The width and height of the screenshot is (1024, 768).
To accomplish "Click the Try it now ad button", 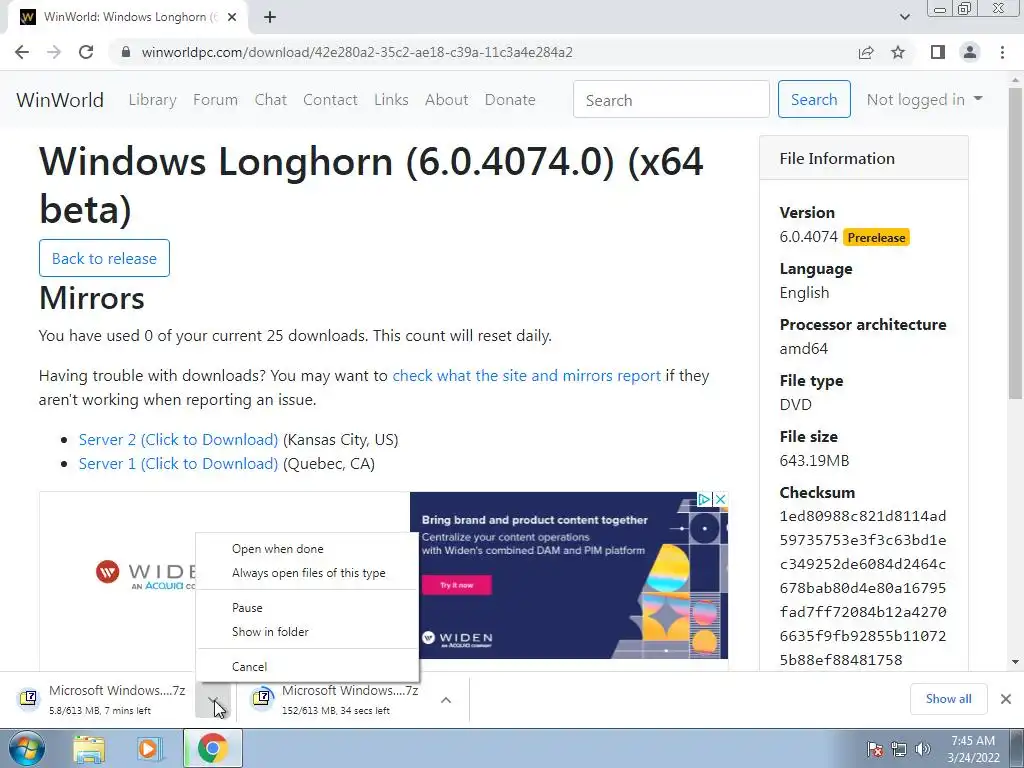I will click(456, 585).
